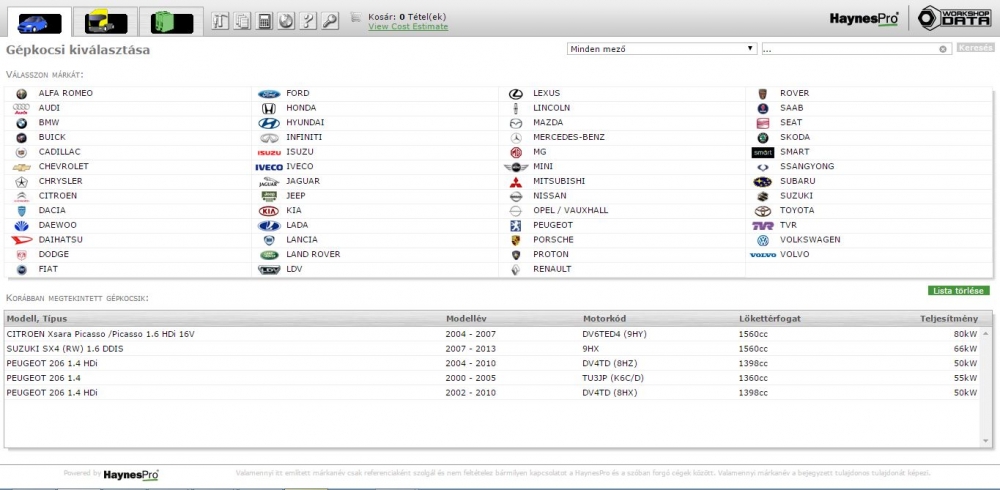Open the View Cost Estimate link
Screen dimensions: 1000x490
(408, 27)
